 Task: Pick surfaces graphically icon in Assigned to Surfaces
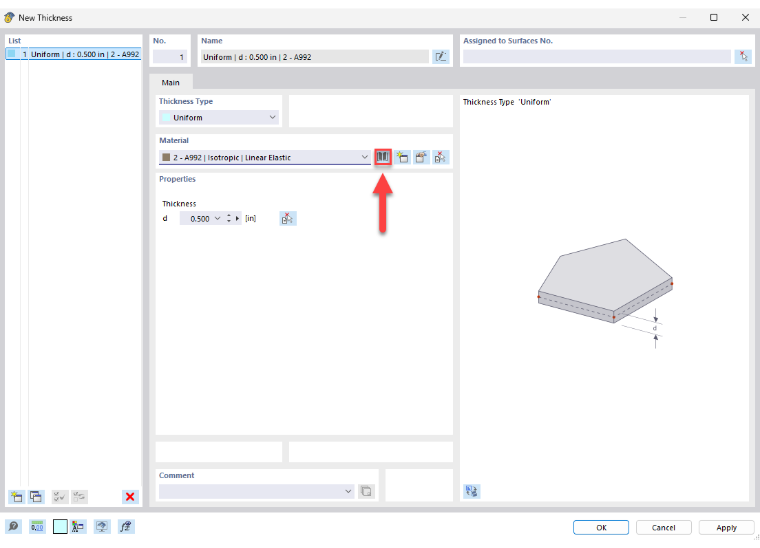[x=743, y=57]
